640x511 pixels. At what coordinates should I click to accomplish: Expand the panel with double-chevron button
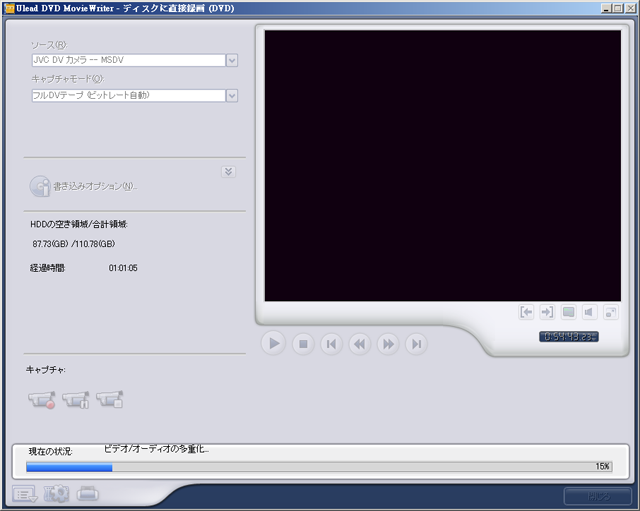click(229, 171)
